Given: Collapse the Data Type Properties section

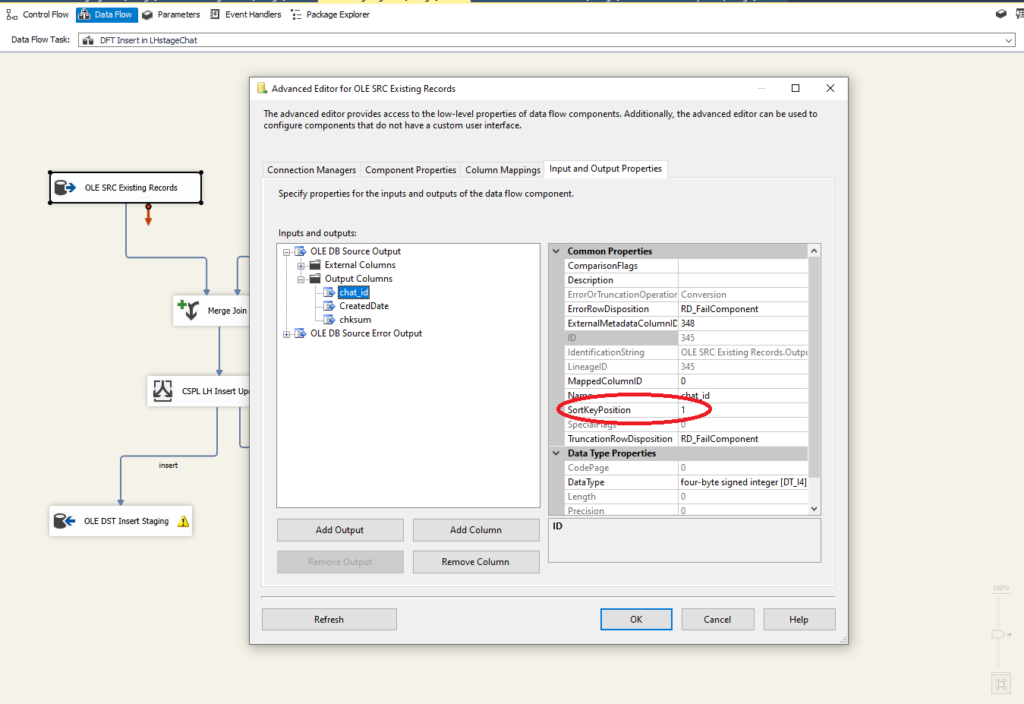Looking at the screenshot, I should coord(556,453).
